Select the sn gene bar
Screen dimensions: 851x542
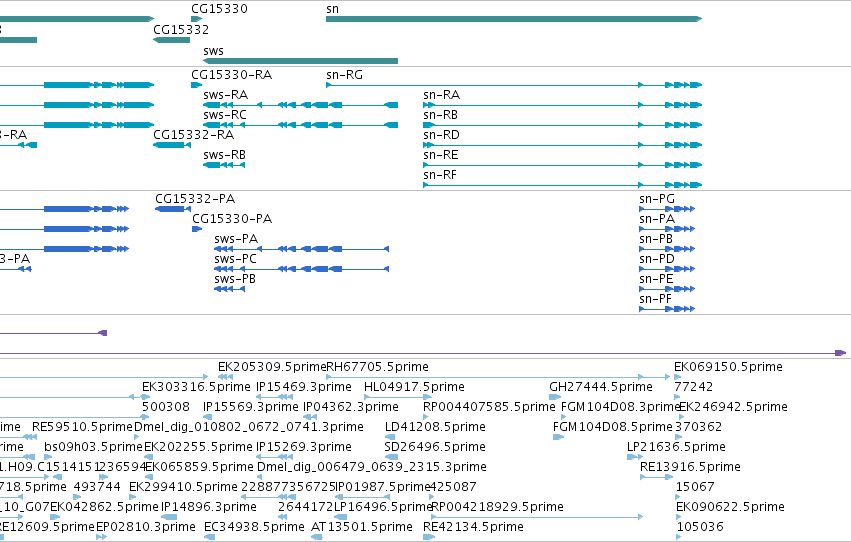pos(513,19)
